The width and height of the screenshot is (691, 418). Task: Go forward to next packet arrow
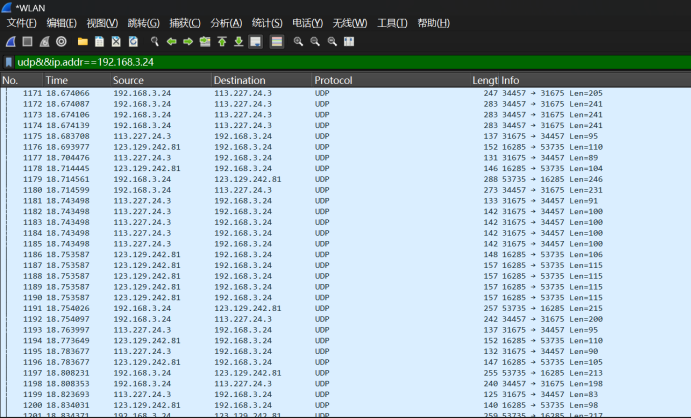coord(188,41)
